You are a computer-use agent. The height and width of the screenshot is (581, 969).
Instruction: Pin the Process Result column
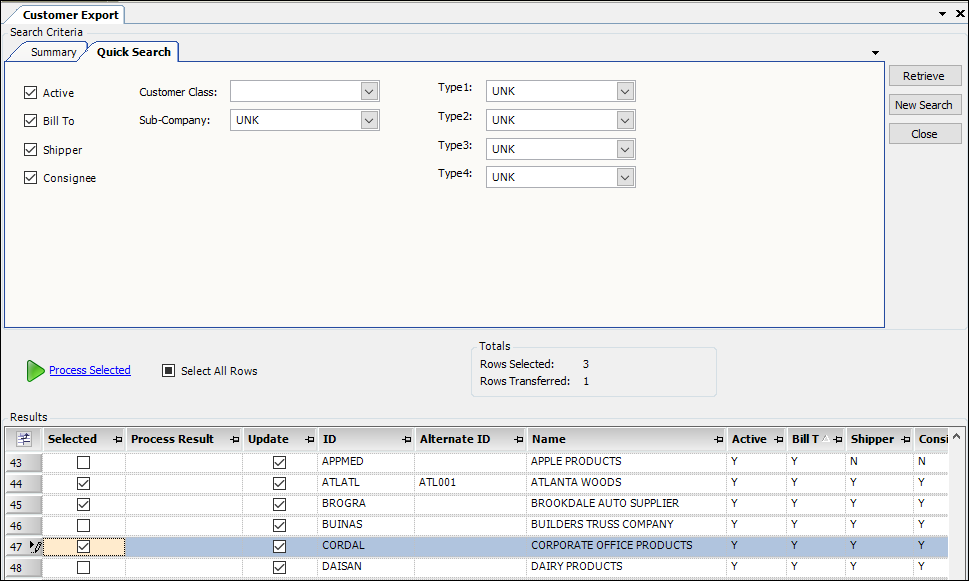[x=234, y=440]
